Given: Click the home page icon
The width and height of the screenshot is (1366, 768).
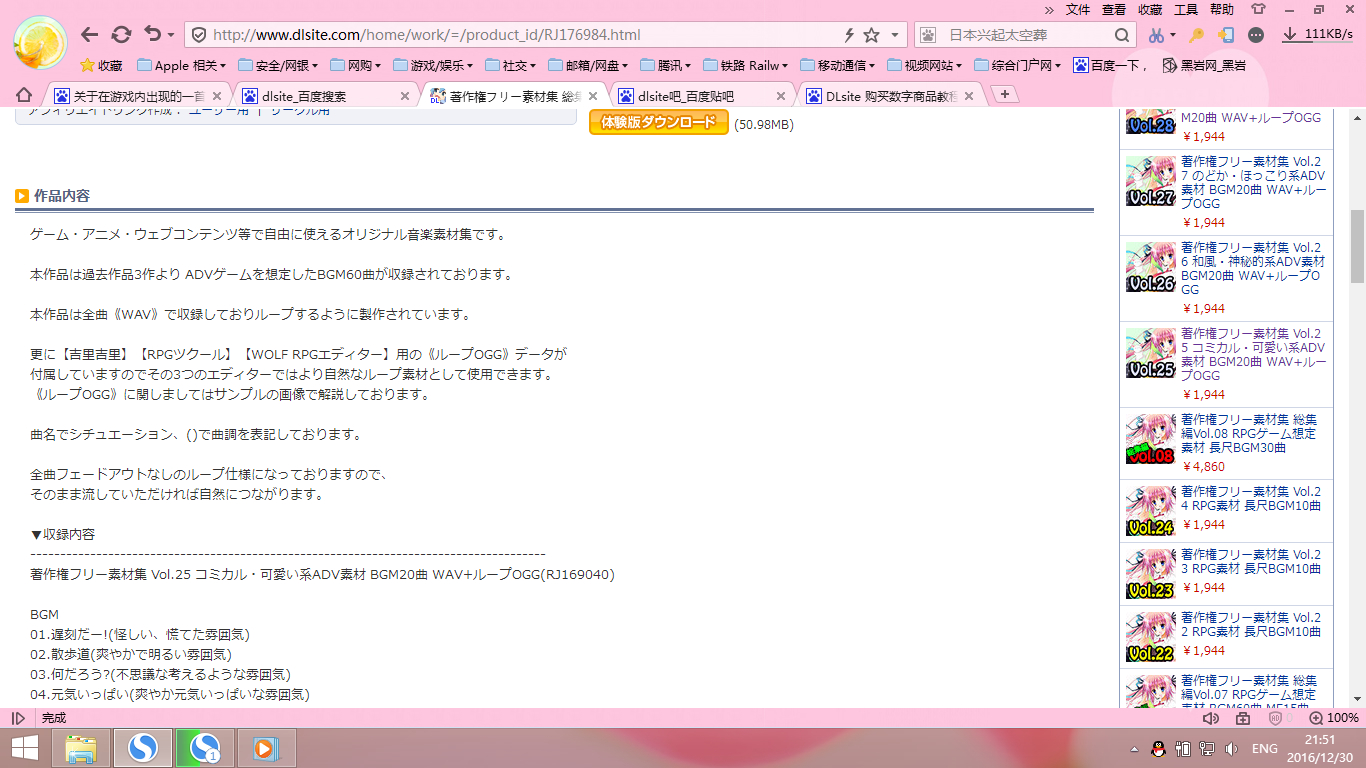Looking at the screenshot, I should click(24, 95).
